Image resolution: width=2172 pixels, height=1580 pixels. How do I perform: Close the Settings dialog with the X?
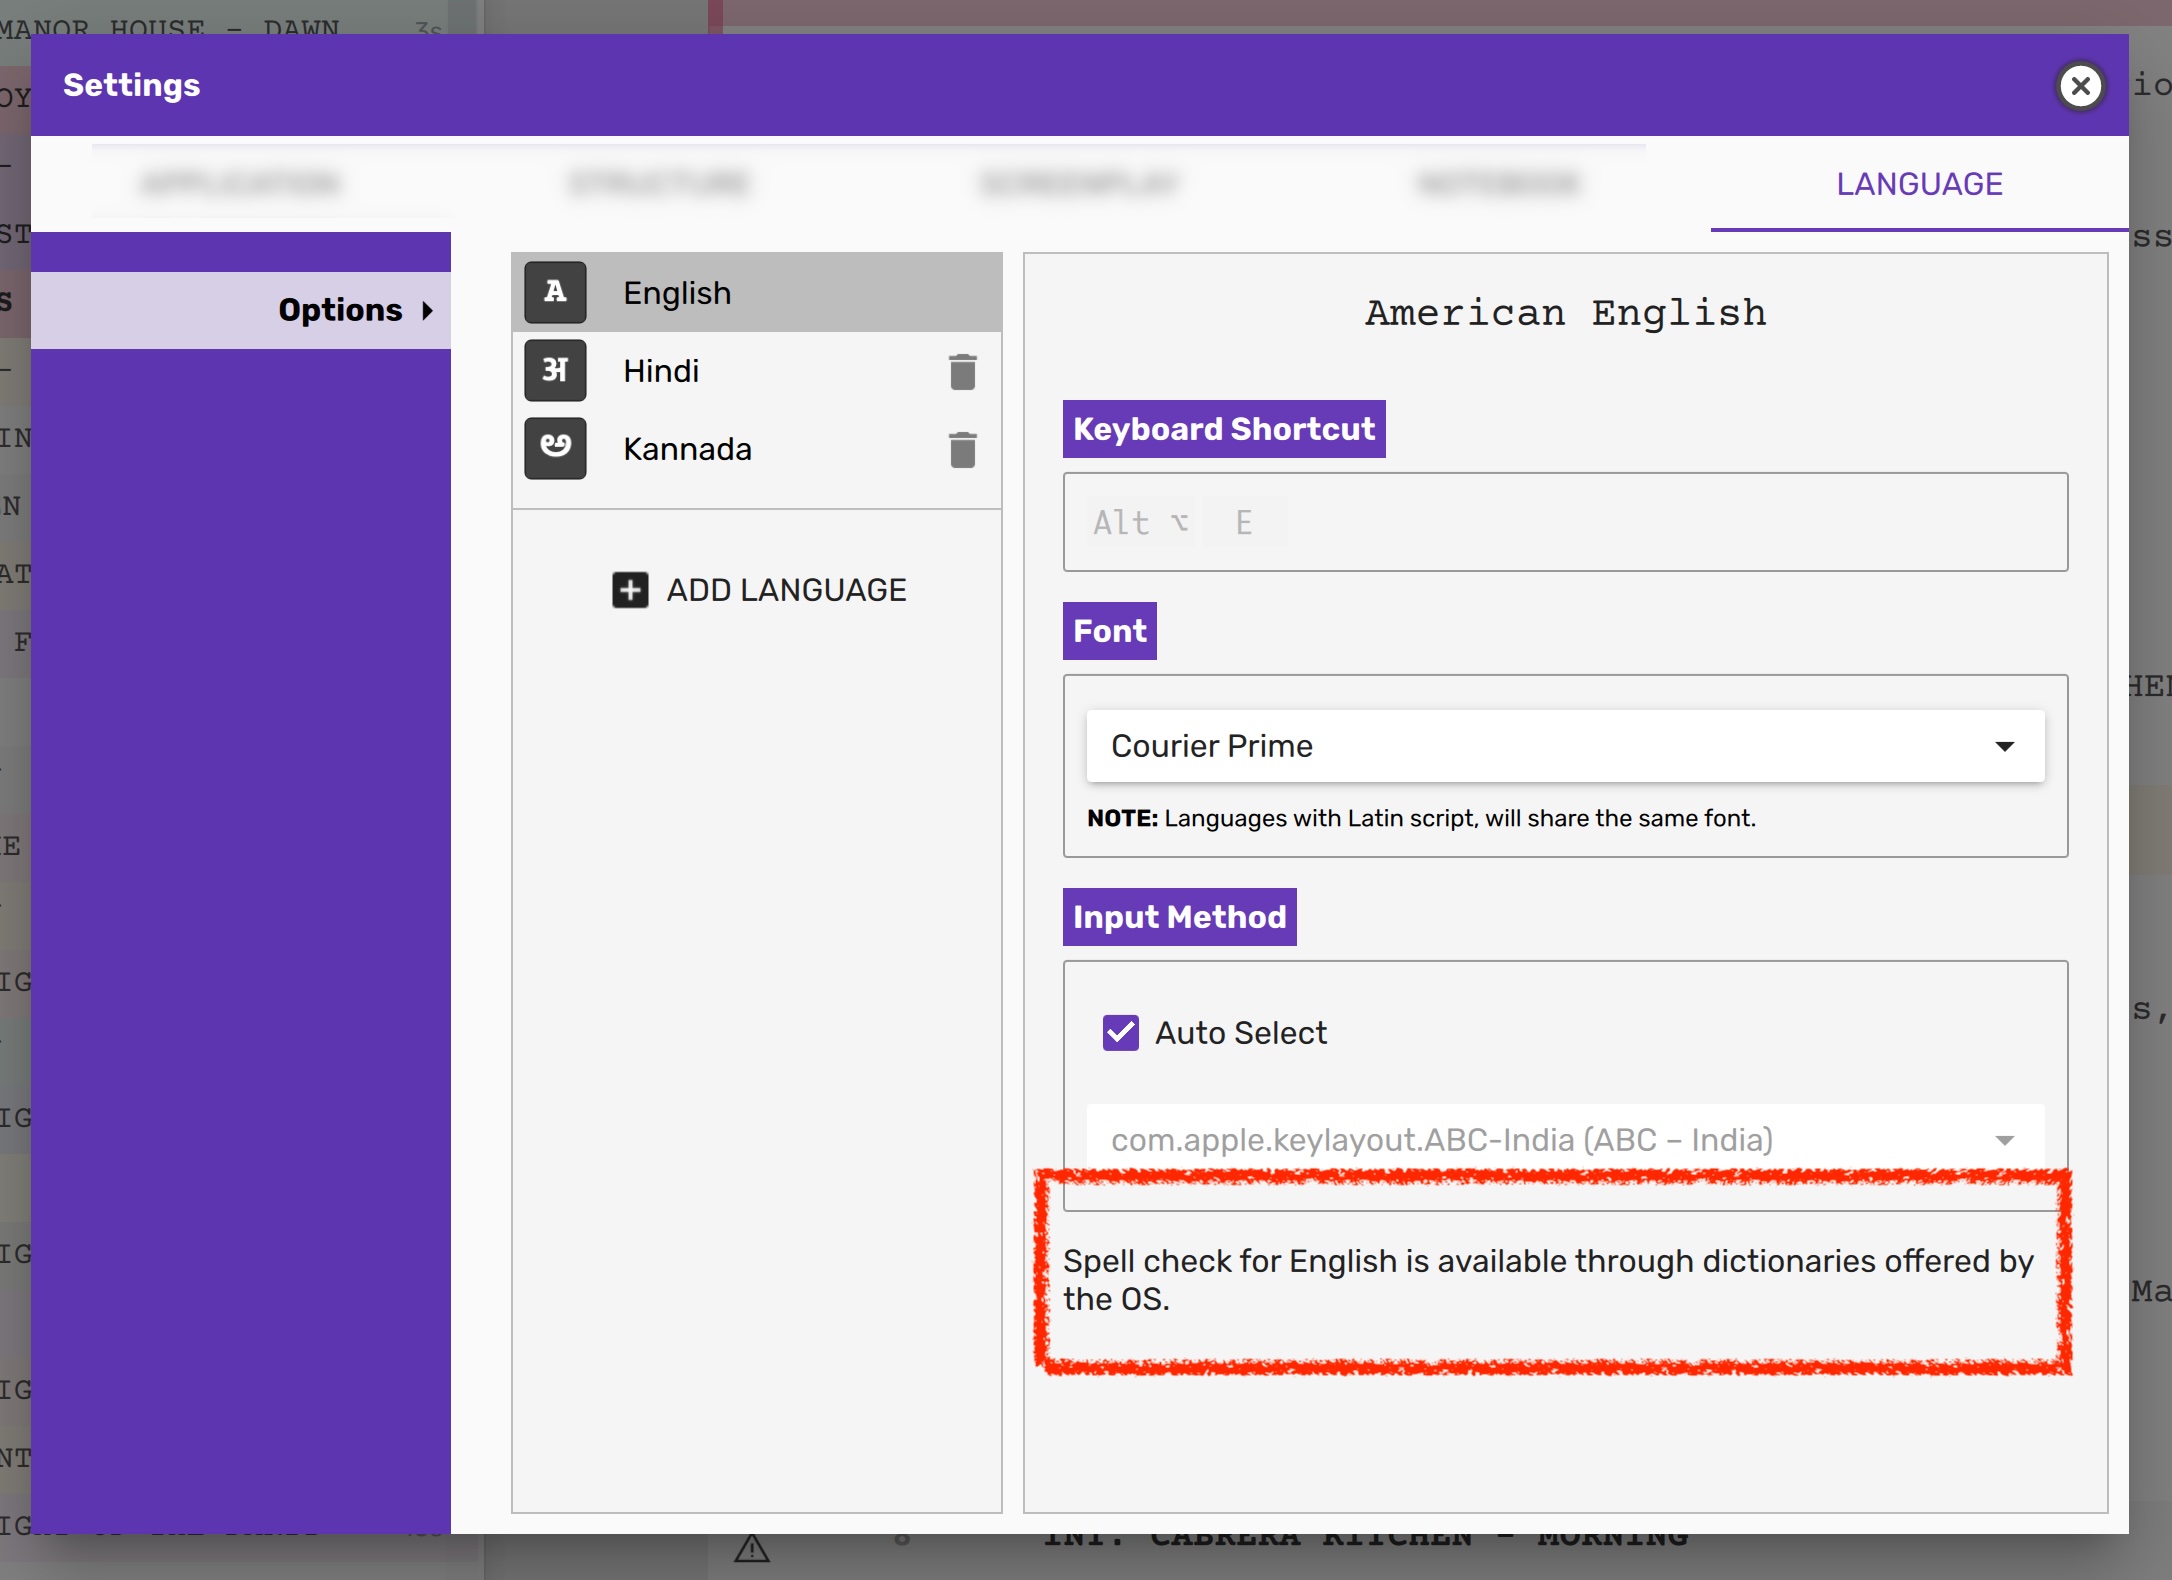coord(2081,86)
